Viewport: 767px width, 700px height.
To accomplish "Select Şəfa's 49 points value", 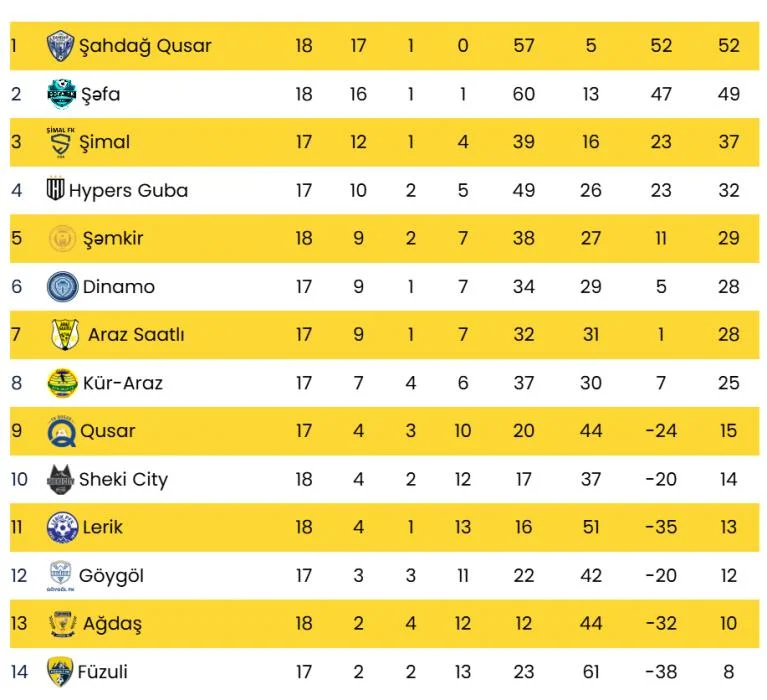I will pyautogui.click(x=728, y=94).
